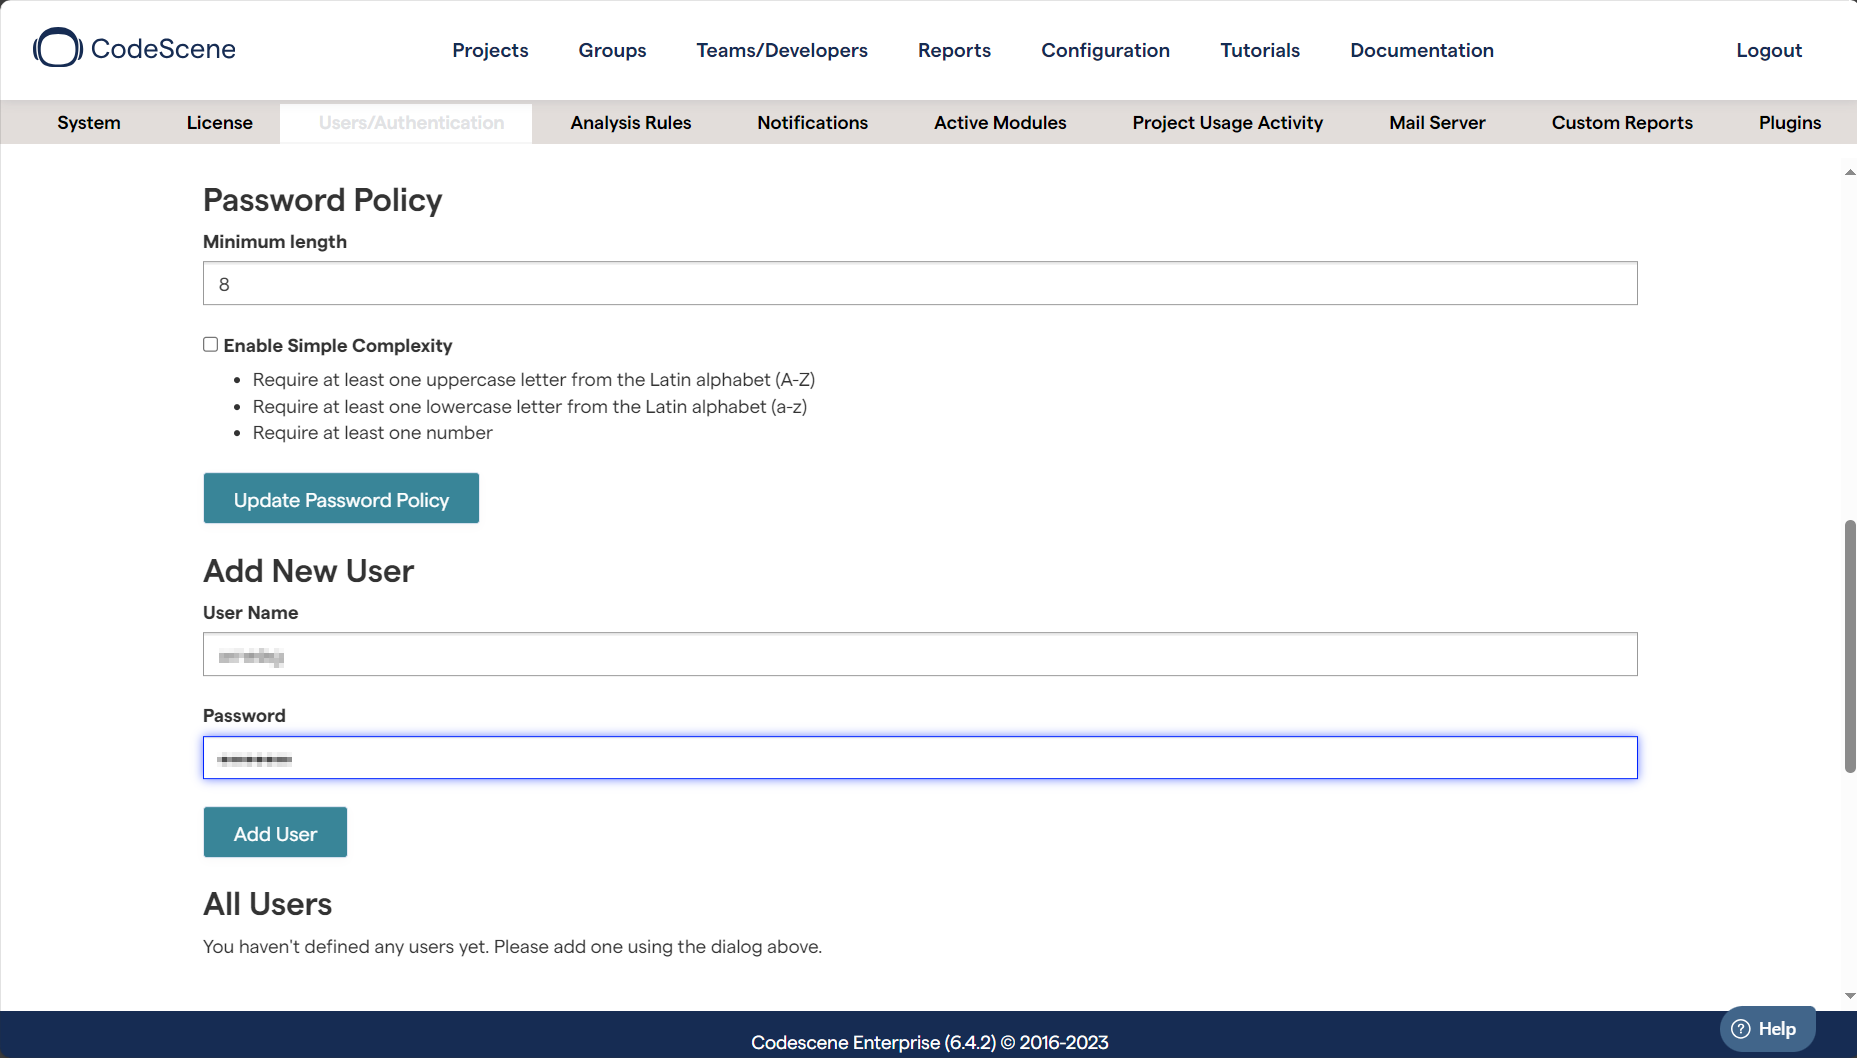Open the Project Usage Activity tab
The image size is (1857, 1058).
click(x=1228, y=123)
